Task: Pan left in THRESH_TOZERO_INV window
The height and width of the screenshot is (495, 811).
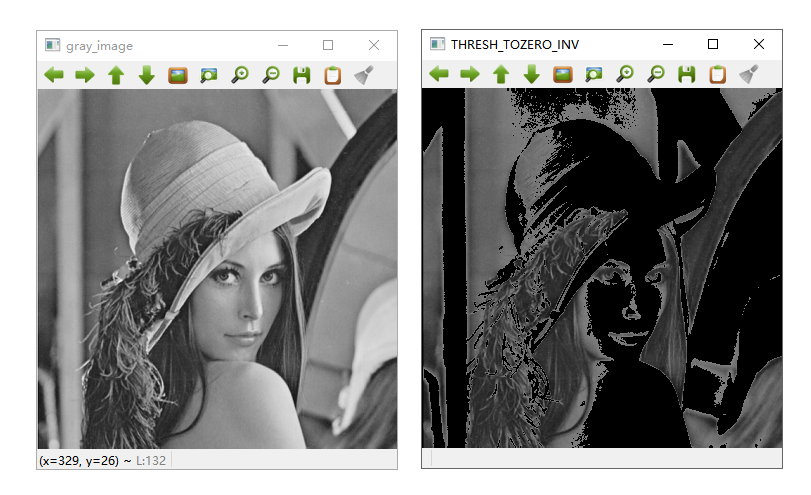Action: click(439, 74)
